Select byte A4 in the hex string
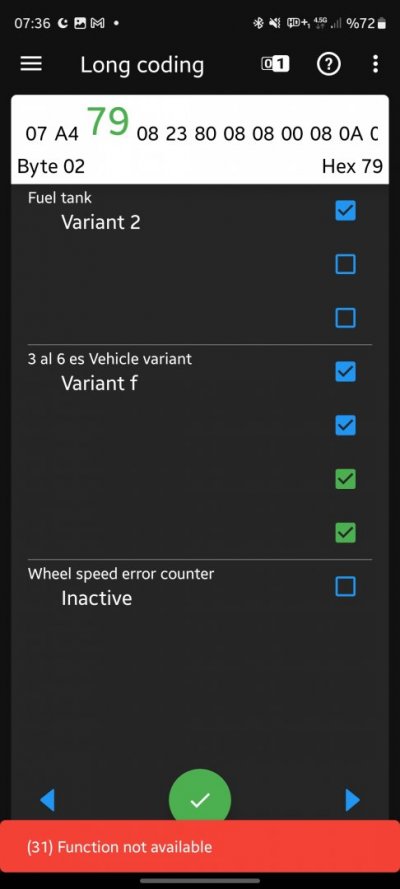 67,134
